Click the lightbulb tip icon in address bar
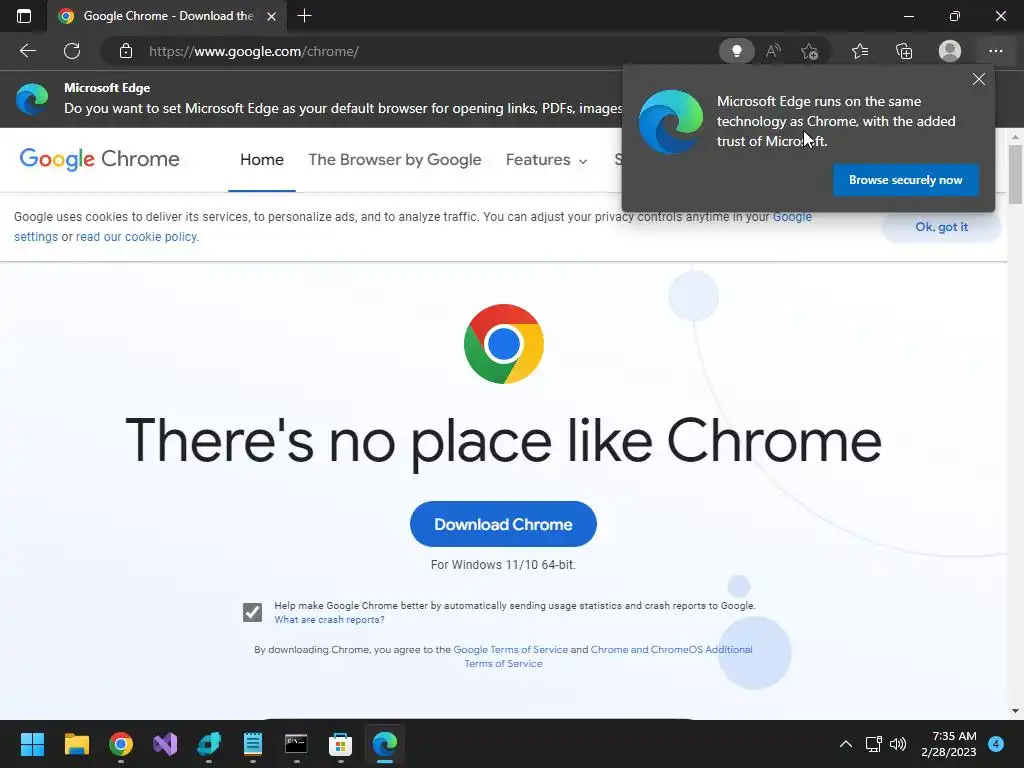 (737, 51)
